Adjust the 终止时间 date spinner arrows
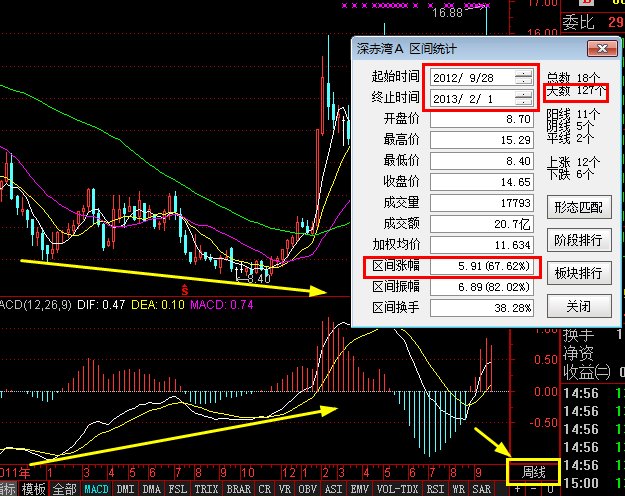Image resolution: width=625 pixels, height=496 pixels. click(x=524, y=97)
